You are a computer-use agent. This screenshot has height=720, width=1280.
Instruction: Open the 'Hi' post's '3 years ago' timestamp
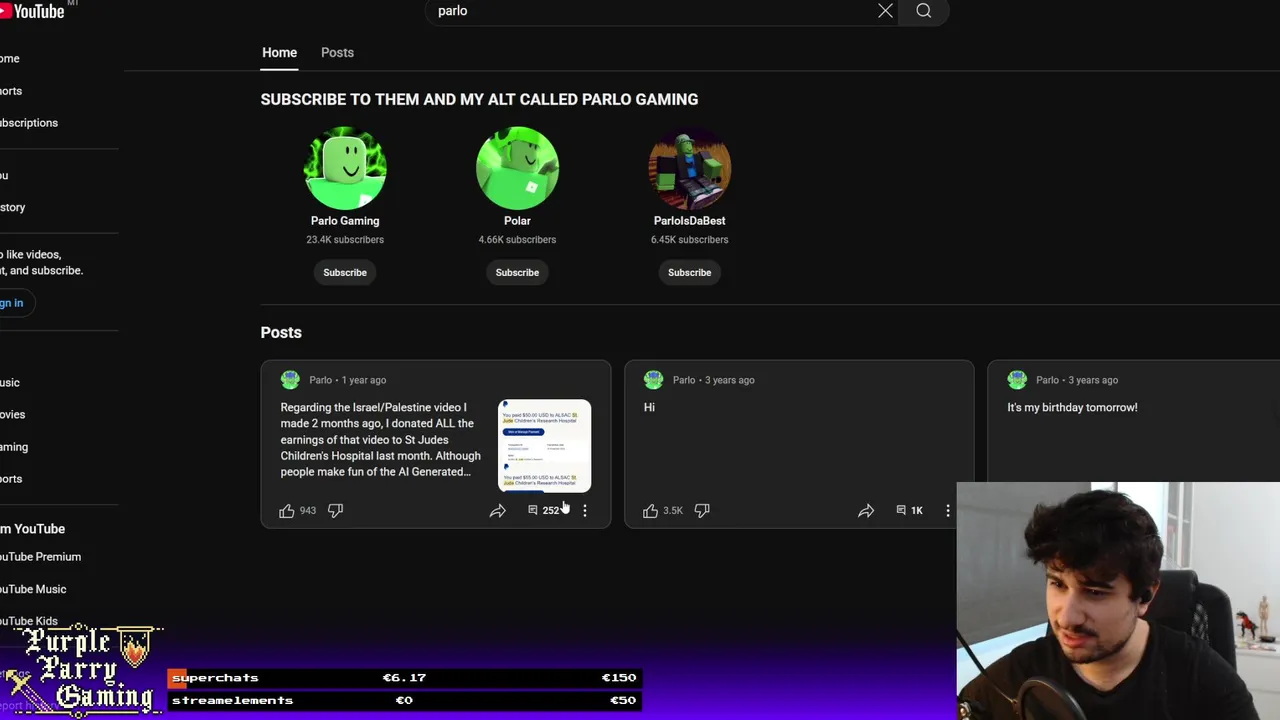[x=730, y=380]
